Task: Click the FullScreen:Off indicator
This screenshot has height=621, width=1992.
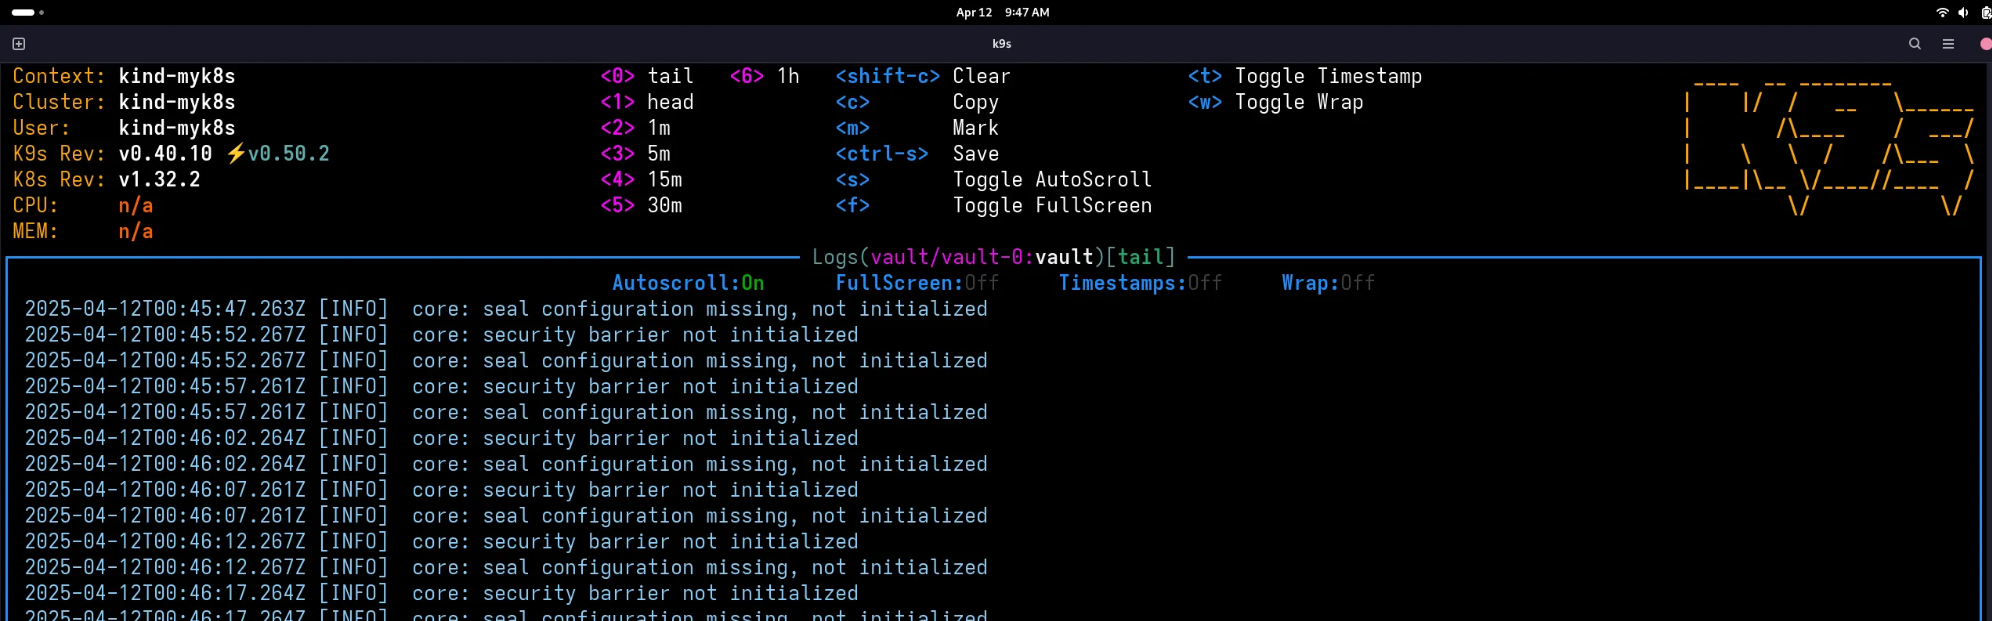Action: [917, 283]
